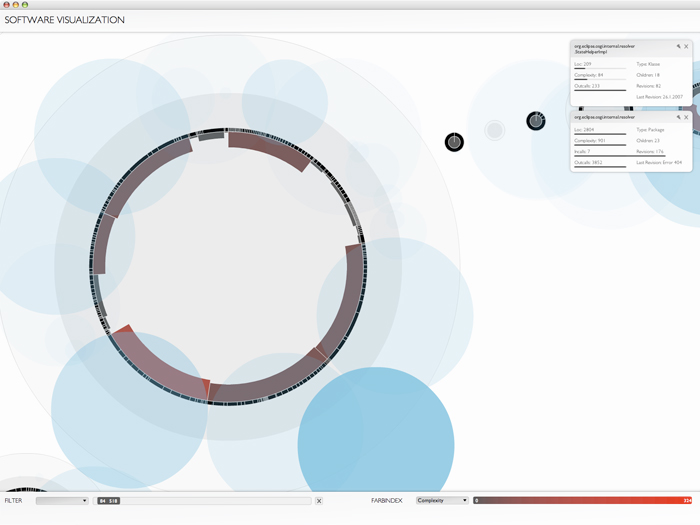700x525 pixels.
Task: Click the large solid blue circle
Action: pos(376,444)
